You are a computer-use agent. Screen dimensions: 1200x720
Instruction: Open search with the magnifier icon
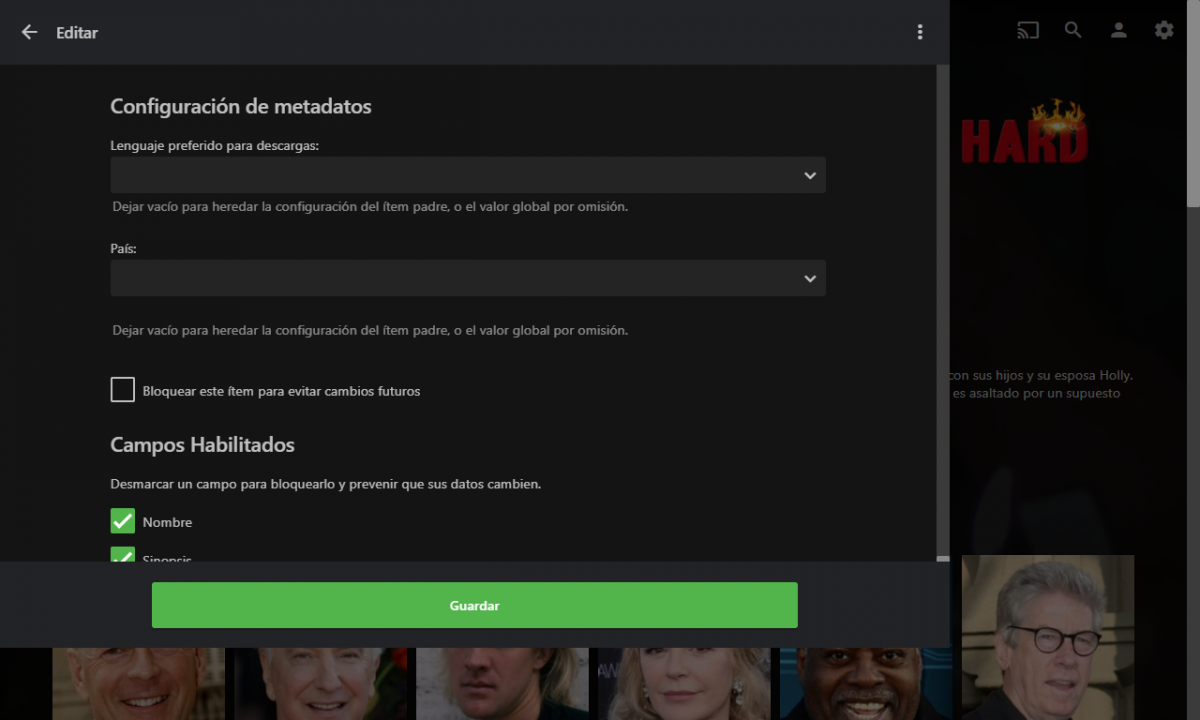1073,30
